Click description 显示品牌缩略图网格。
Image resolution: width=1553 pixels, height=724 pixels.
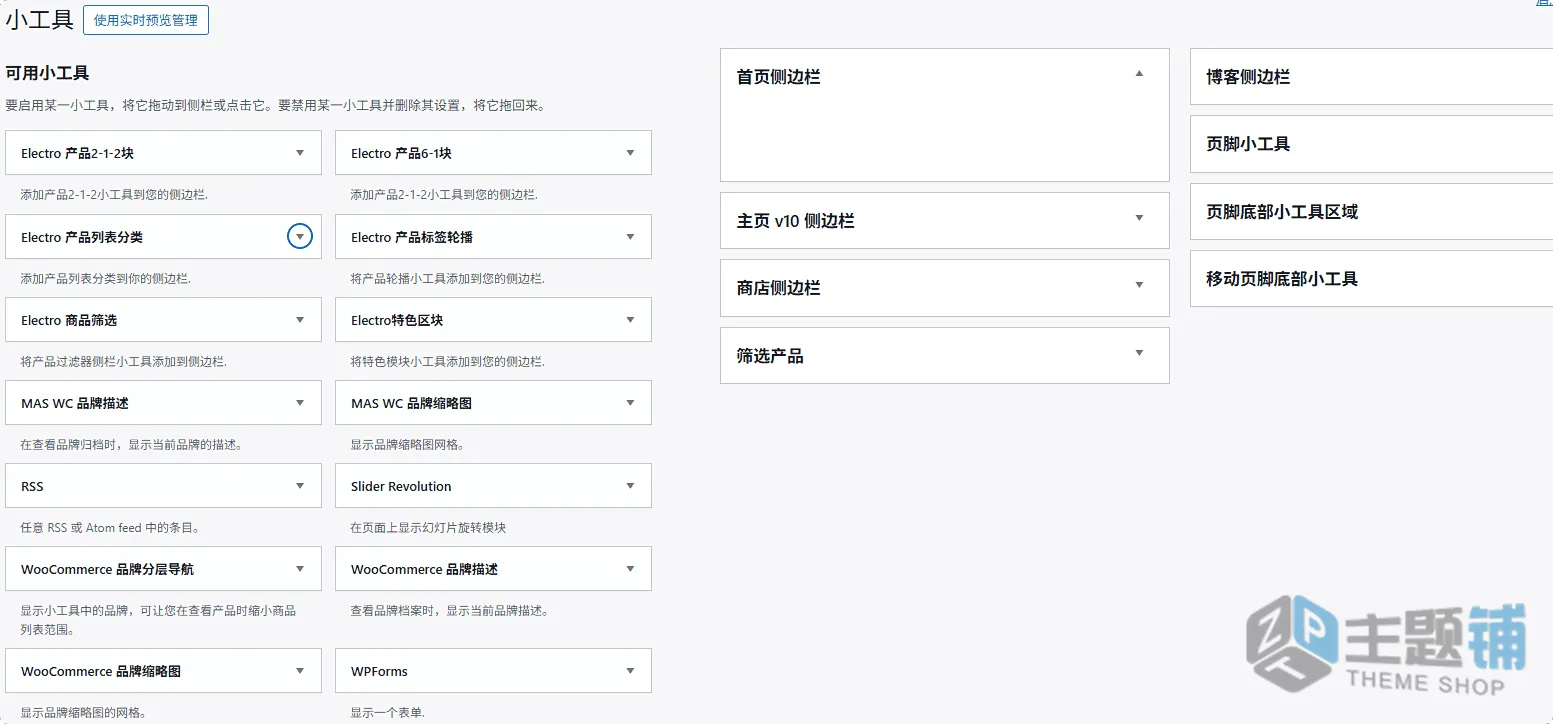[x=407, y=444]
